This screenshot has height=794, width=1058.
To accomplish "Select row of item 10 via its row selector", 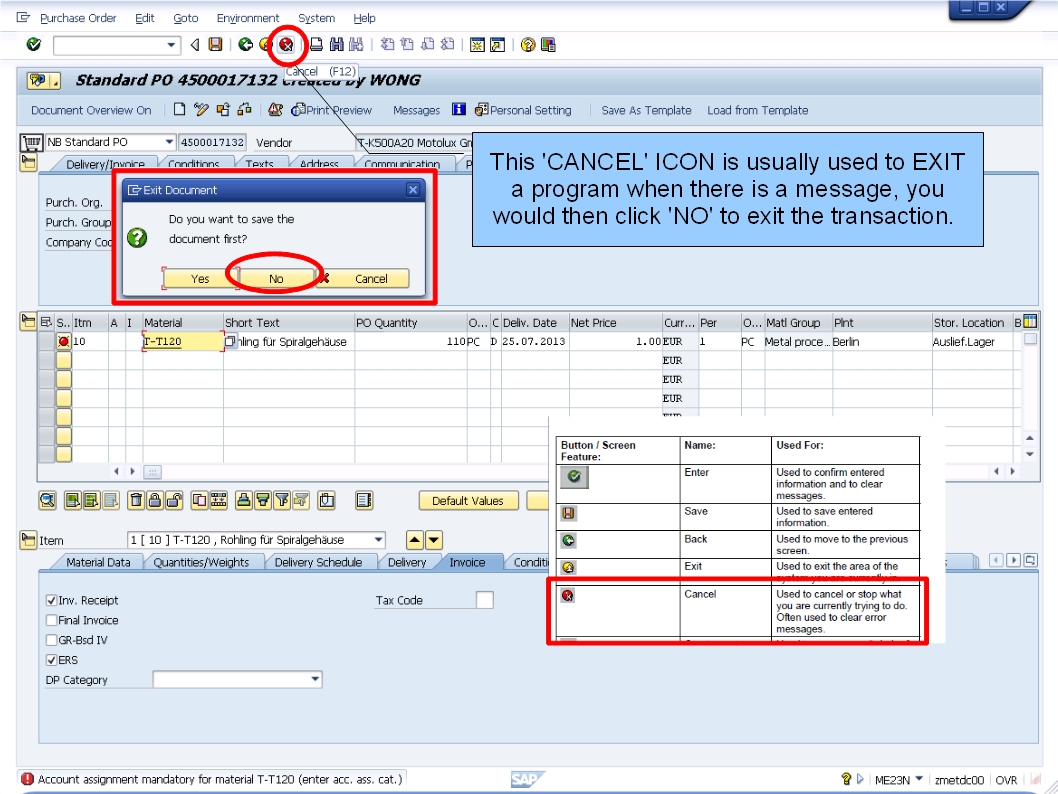I will pyautogui.click(x=46, y=341).
